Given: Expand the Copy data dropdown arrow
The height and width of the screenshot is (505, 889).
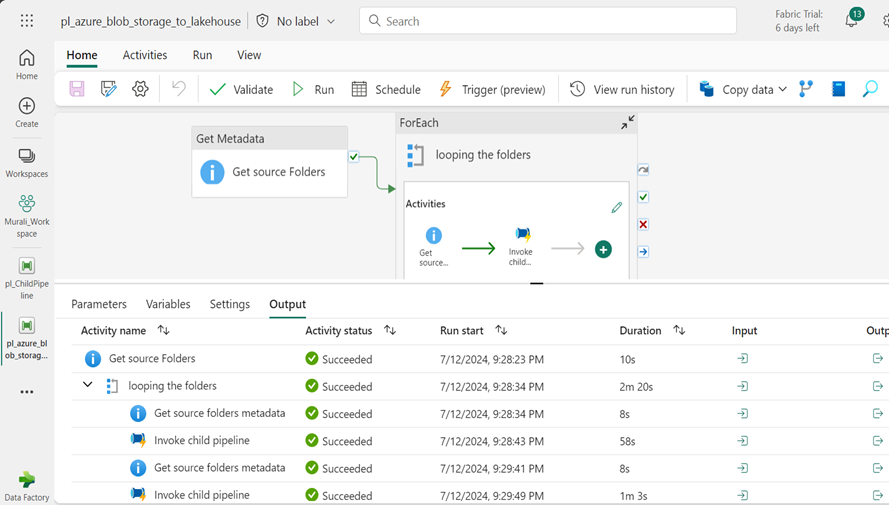Looking at the screenshot, I should pyautogui.click(x=782, y=89).
